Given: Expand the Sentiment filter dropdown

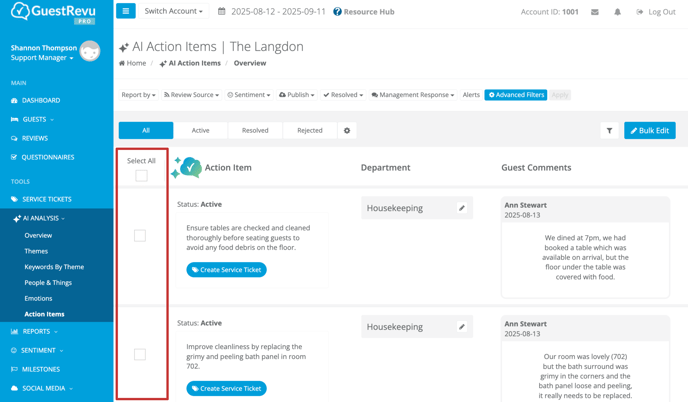Looking at the screenshot, I should [x=249, y=95].
